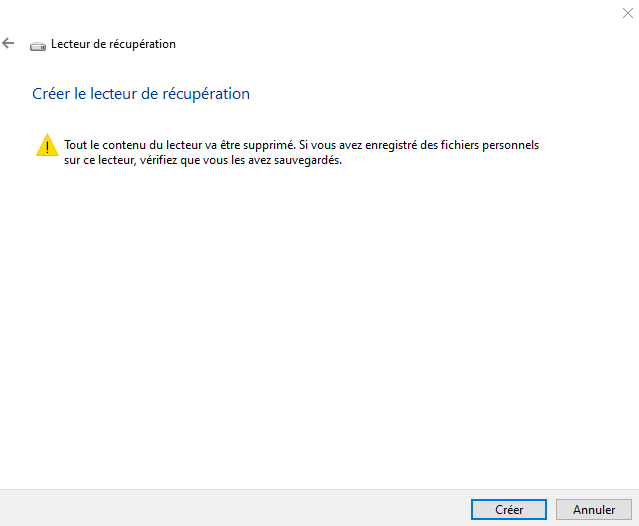
Task: Click the blue heading 'Créer le lecteur de récupération'
Action: (x=141, y=94)
